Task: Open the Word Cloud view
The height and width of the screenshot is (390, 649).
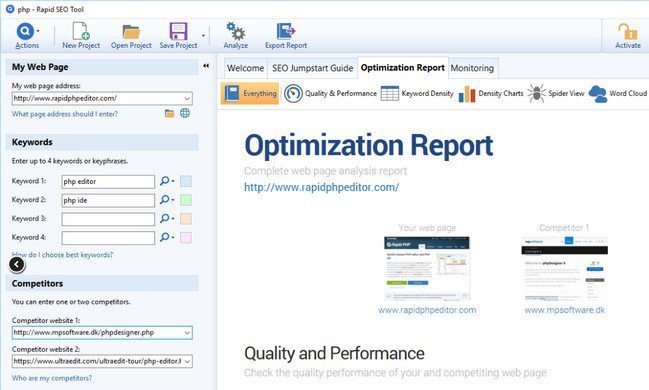Action: tap(618, 93)
